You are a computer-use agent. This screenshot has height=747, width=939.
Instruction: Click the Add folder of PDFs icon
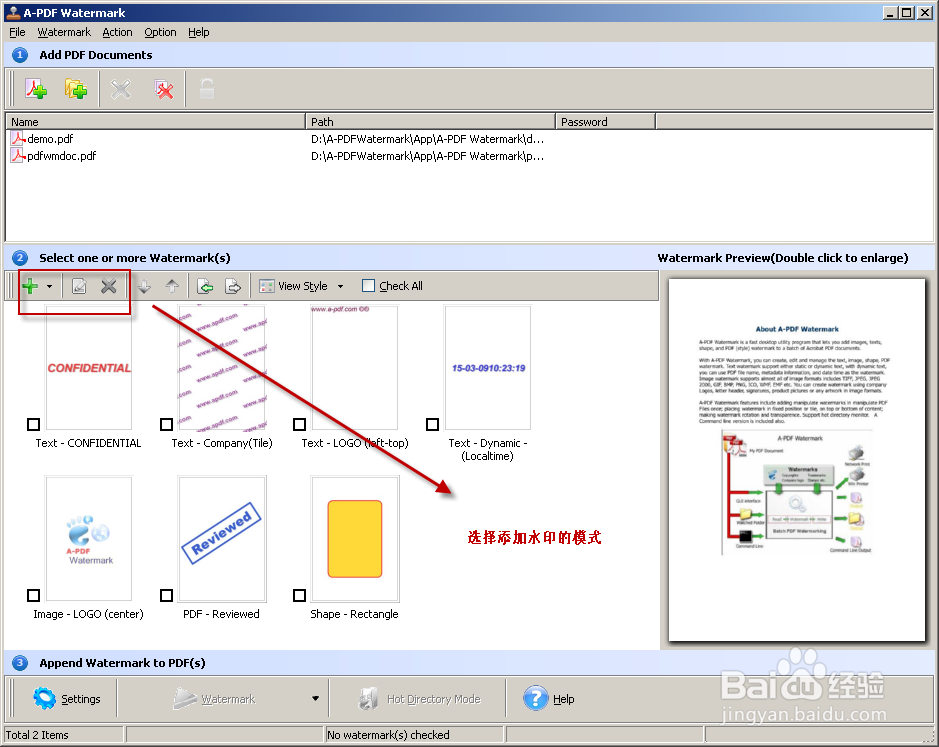76,89
